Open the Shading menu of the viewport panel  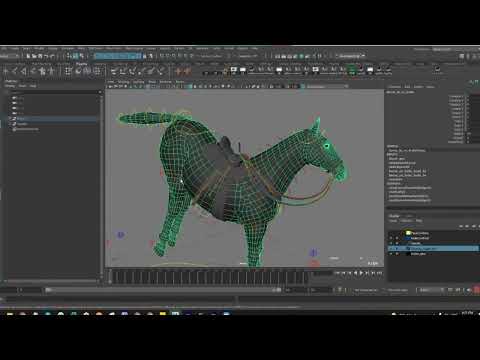[123, 82]
